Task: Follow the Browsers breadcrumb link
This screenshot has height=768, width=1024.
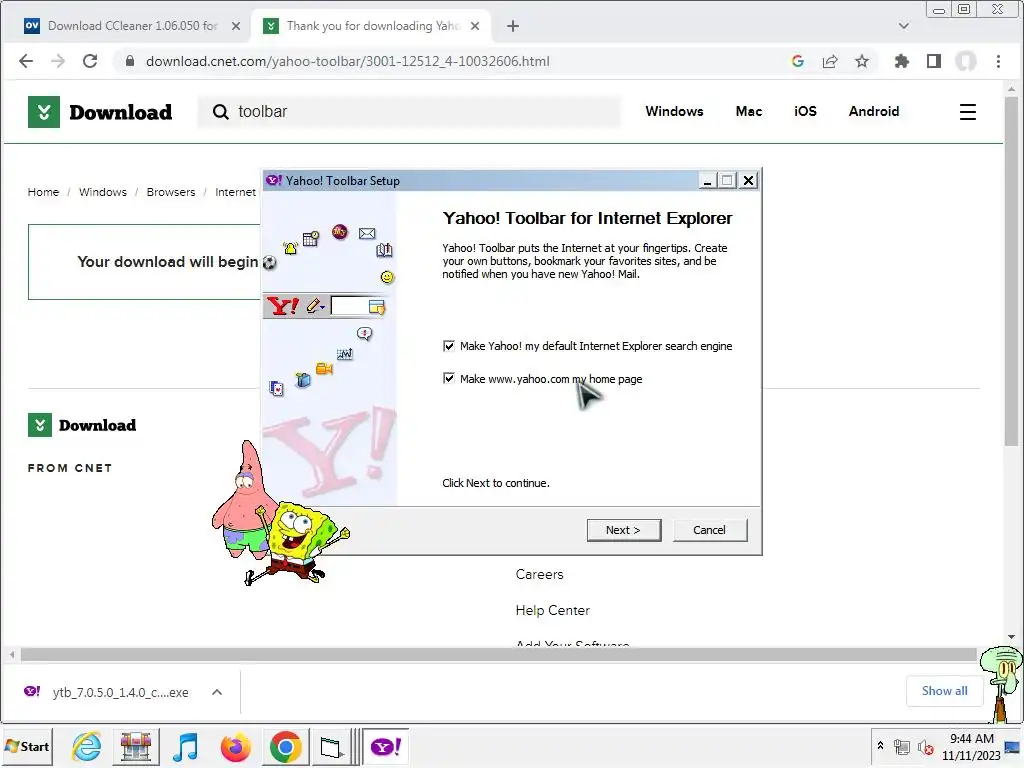Action: coord(170,192)
